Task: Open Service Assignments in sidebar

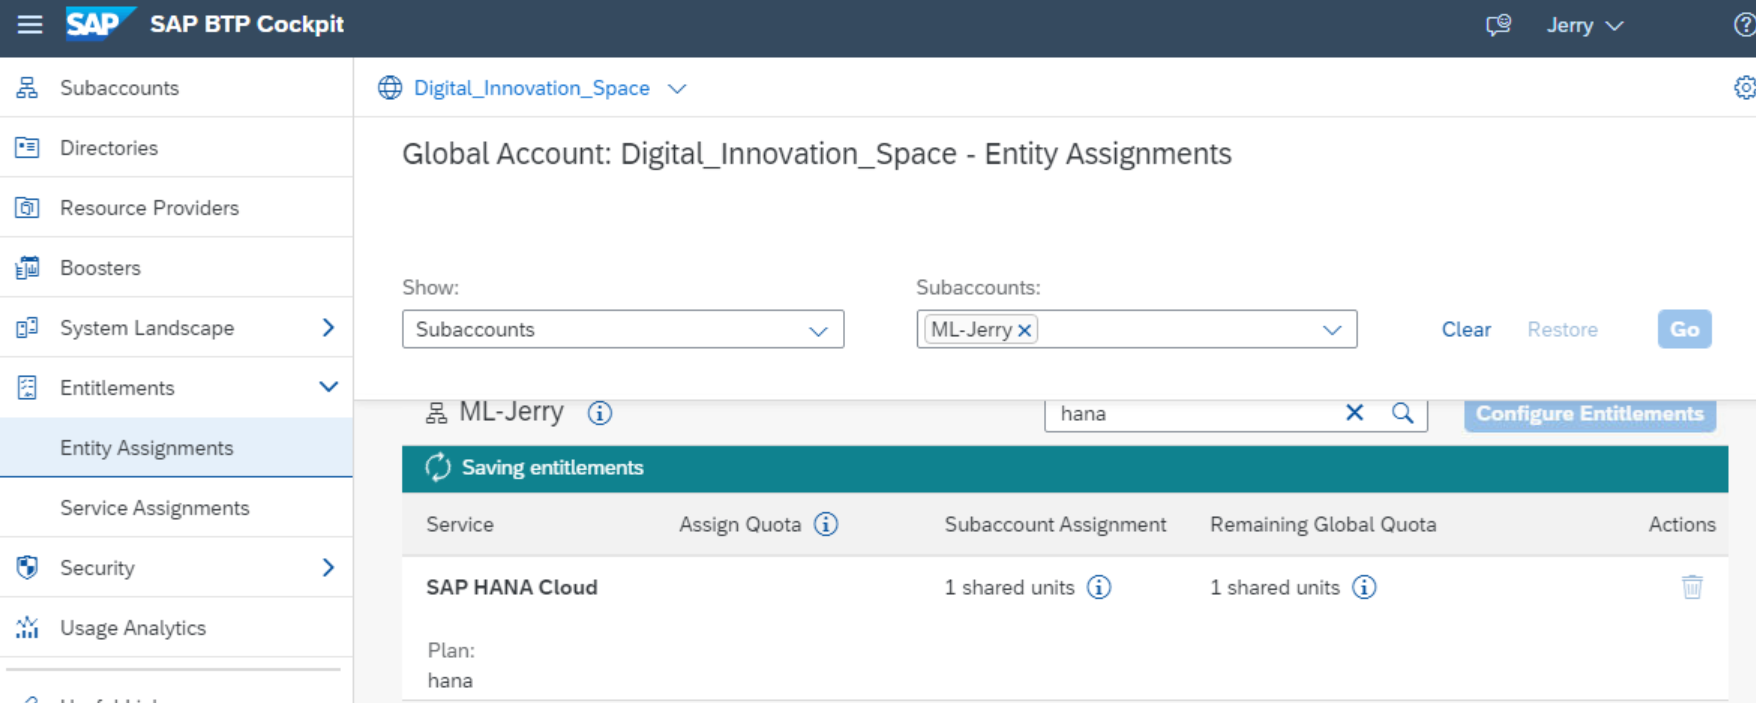Action: point(154,508)
